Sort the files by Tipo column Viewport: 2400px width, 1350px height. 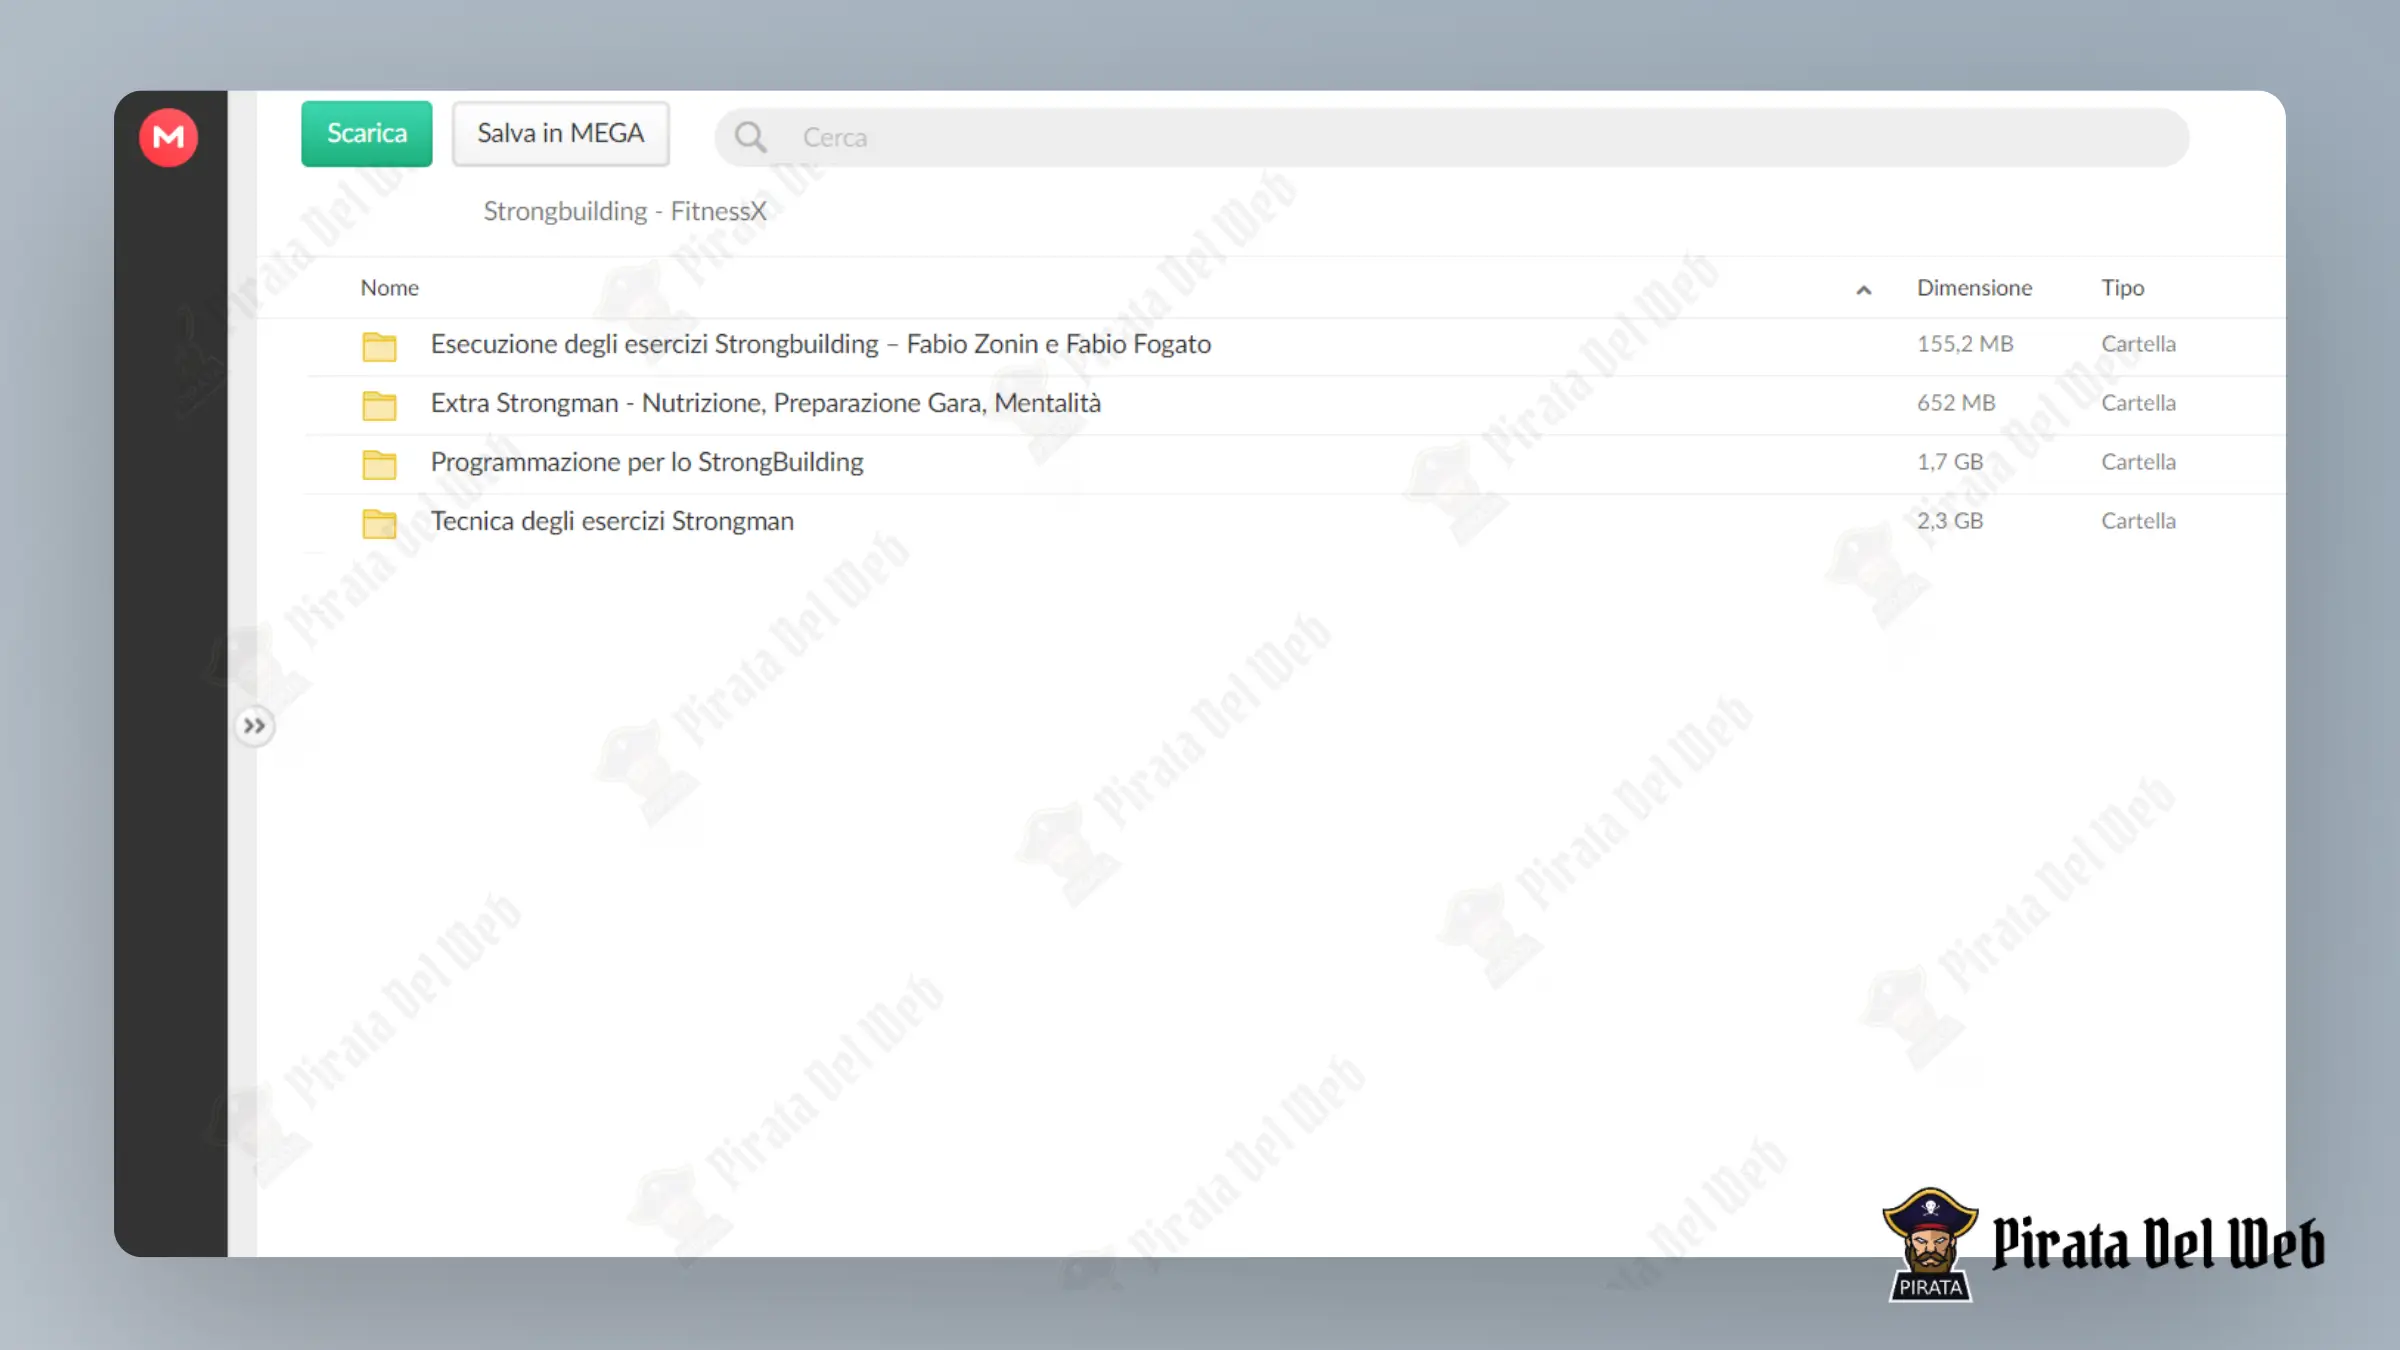point(2122,288)
